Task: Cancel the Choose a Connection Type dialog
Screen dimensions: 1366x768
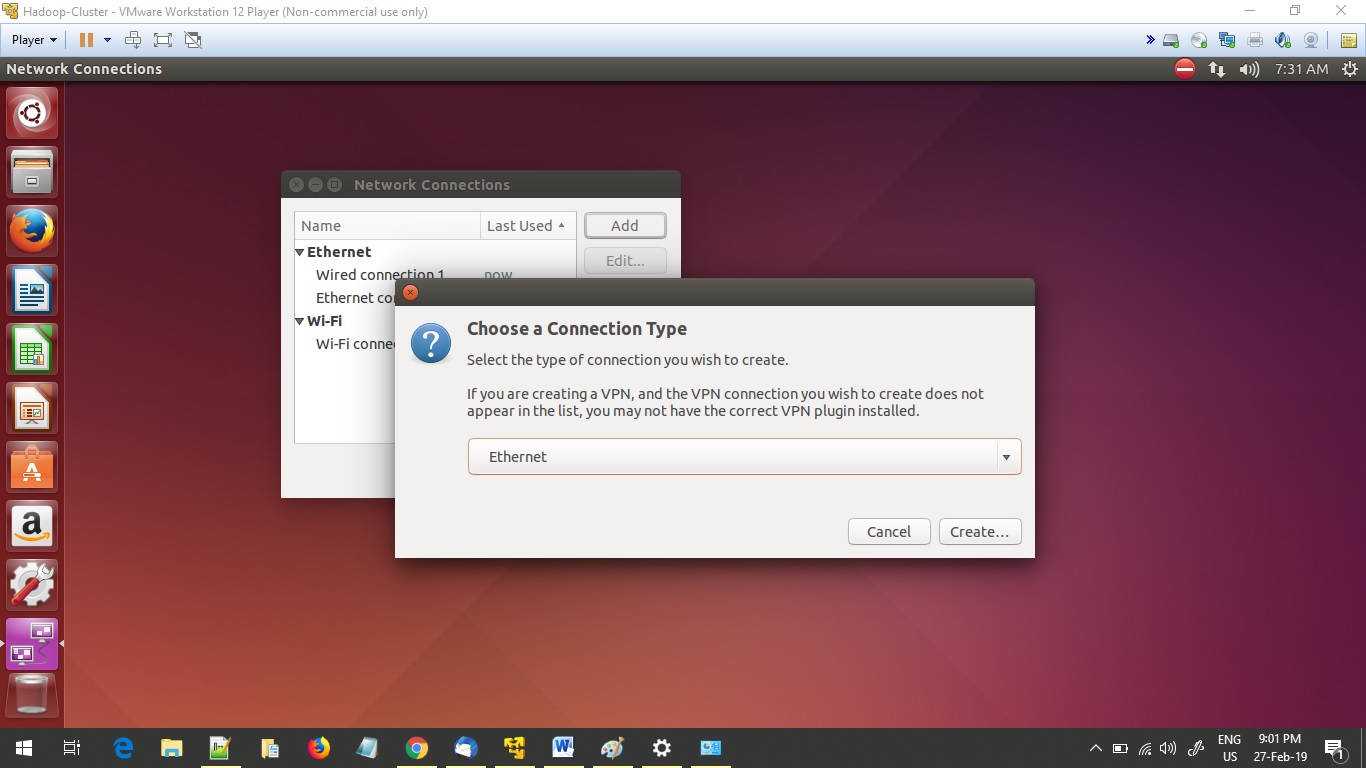Action: coord(889,532)
